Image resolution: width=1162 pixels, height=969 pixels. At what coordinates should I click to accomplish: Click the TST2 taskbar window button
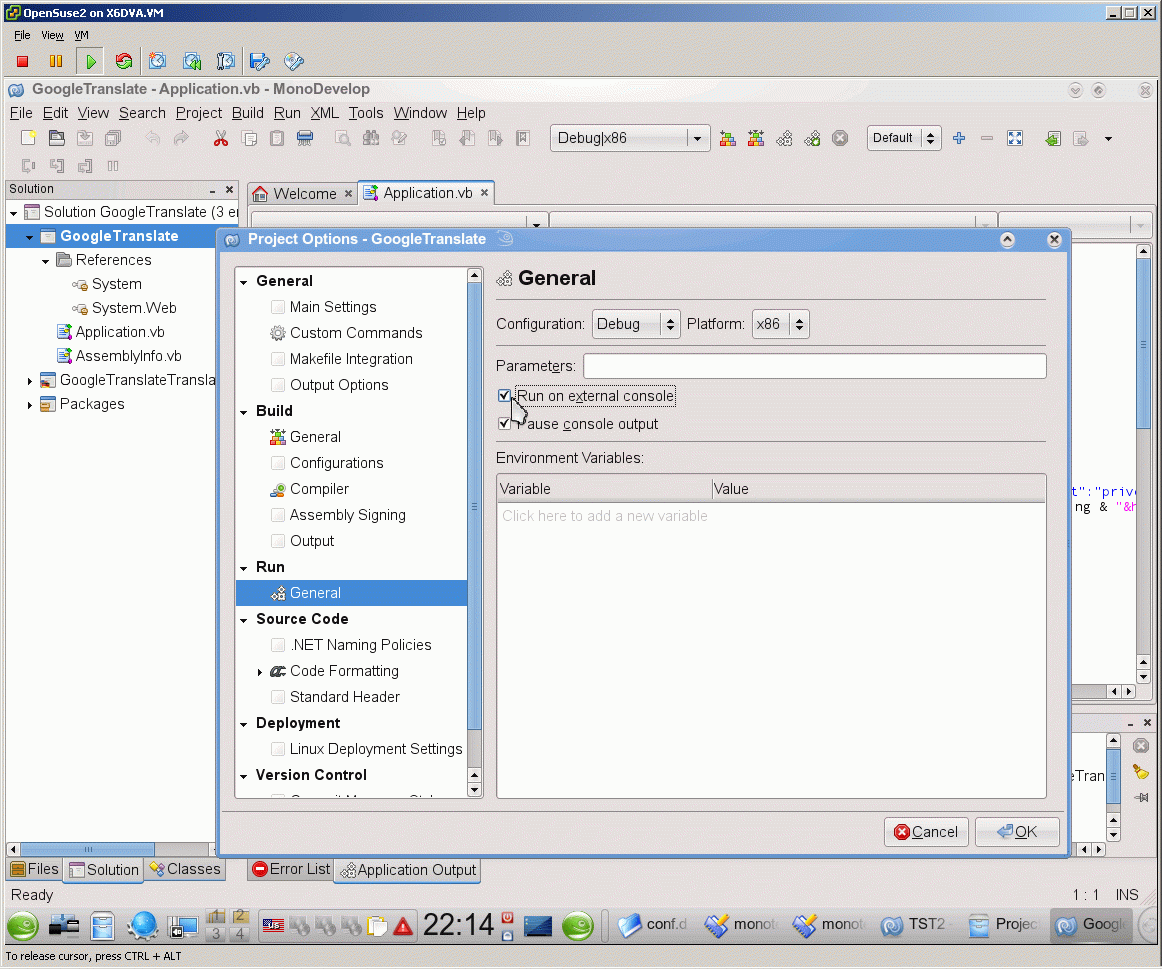[x=914, y=925]
